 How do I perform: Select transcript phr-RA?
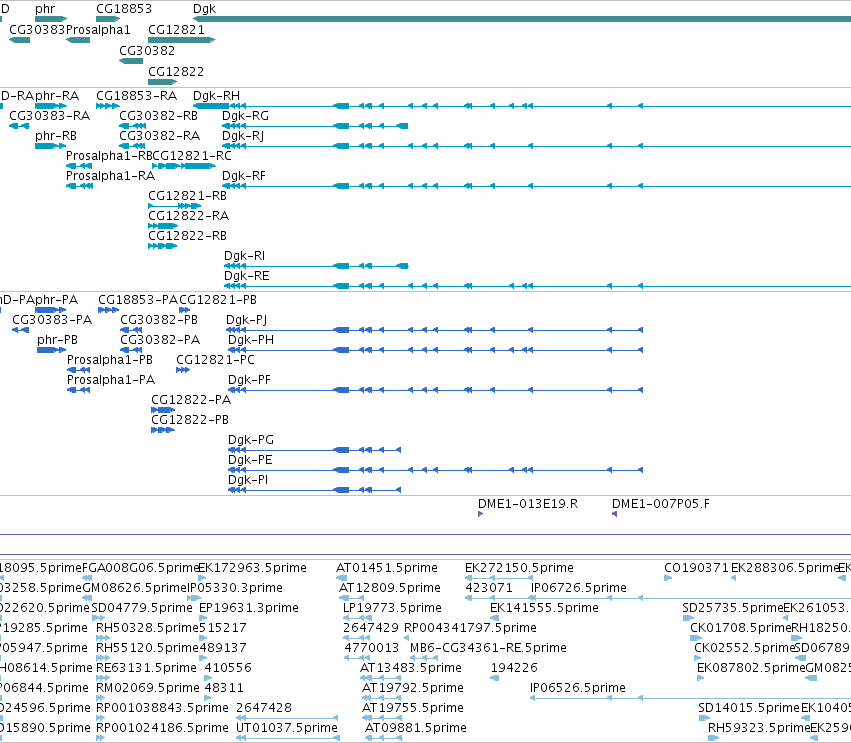coord(50,106)
